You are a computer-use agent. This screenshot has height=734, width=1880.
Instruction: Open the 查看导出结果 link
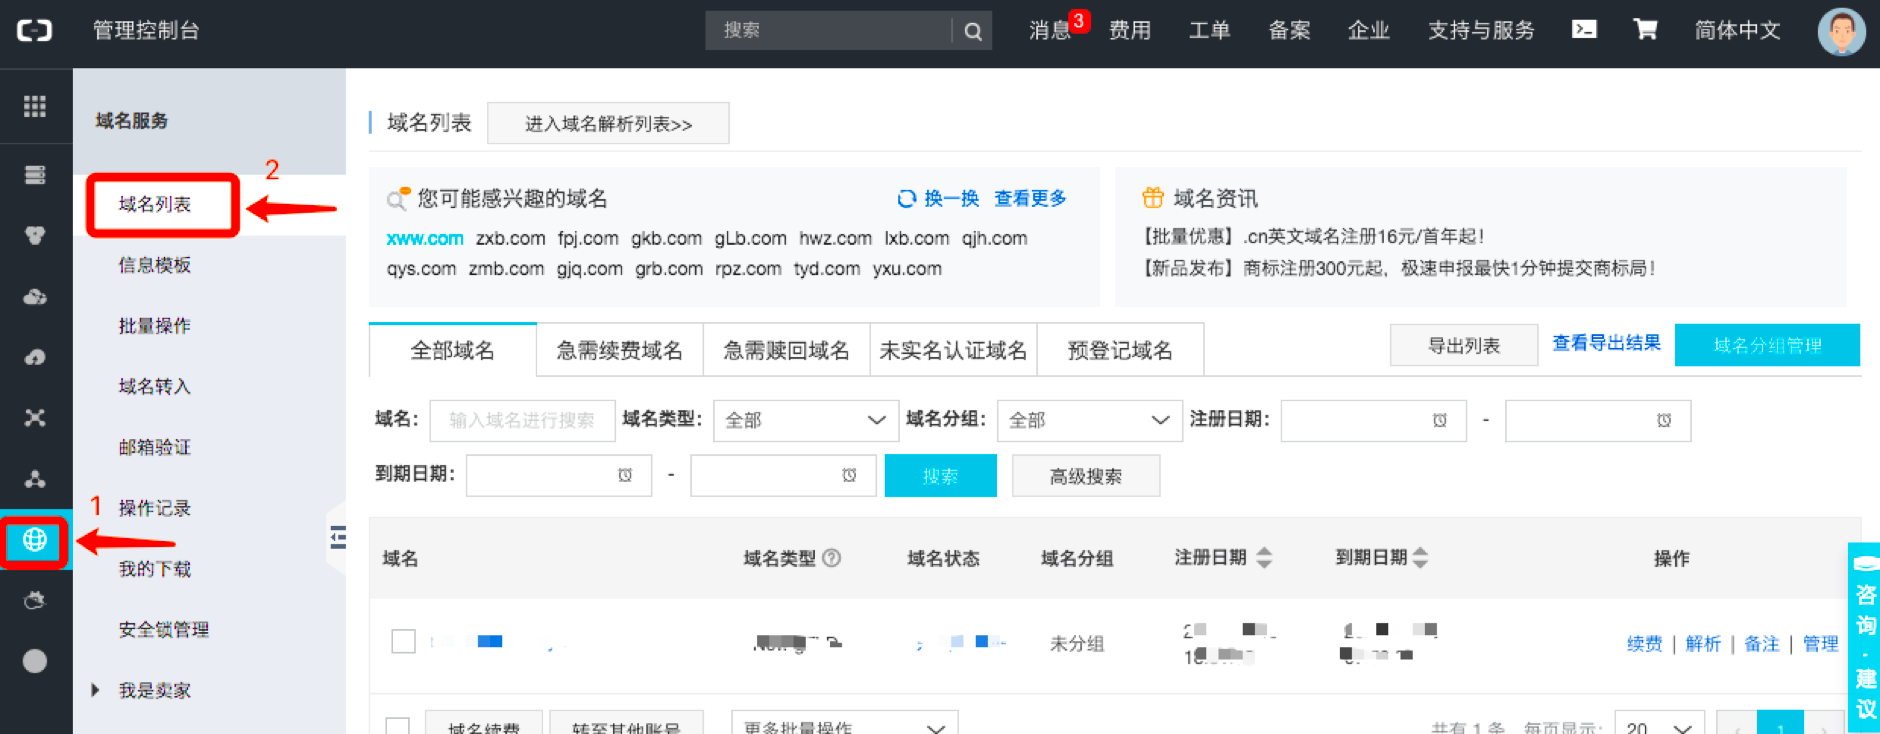tap(1606, 343)
